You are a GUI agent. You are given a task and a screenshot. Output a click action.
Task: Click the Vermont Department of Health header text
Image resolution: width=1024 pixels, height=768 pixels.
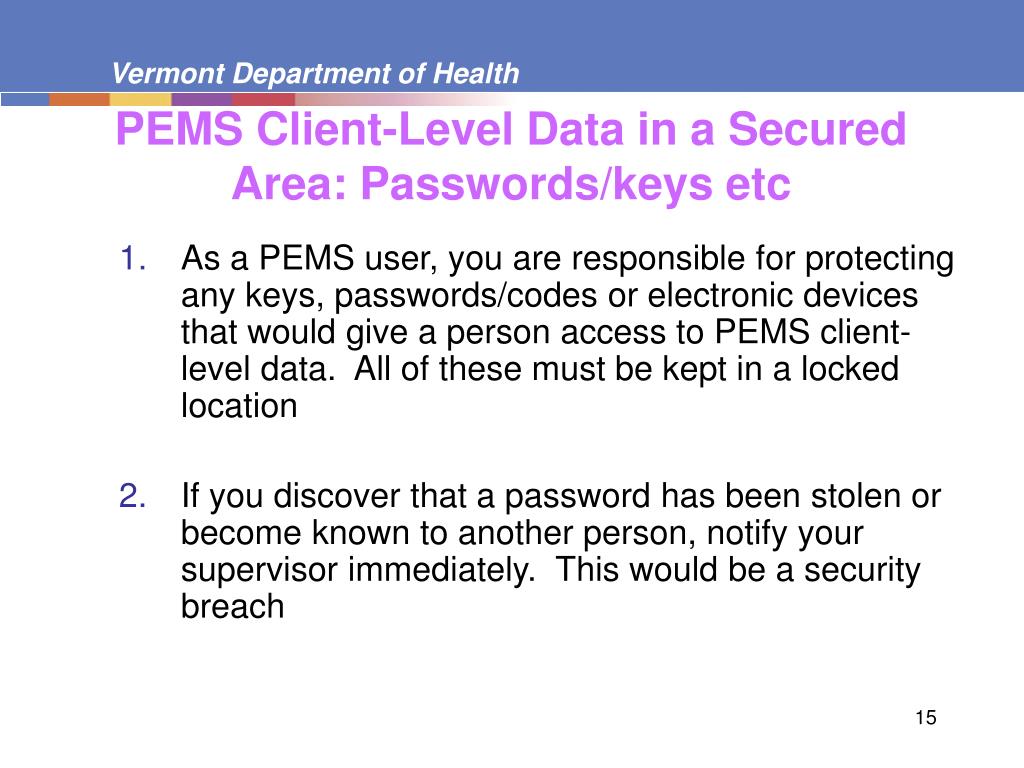click(x=315, y=73)
